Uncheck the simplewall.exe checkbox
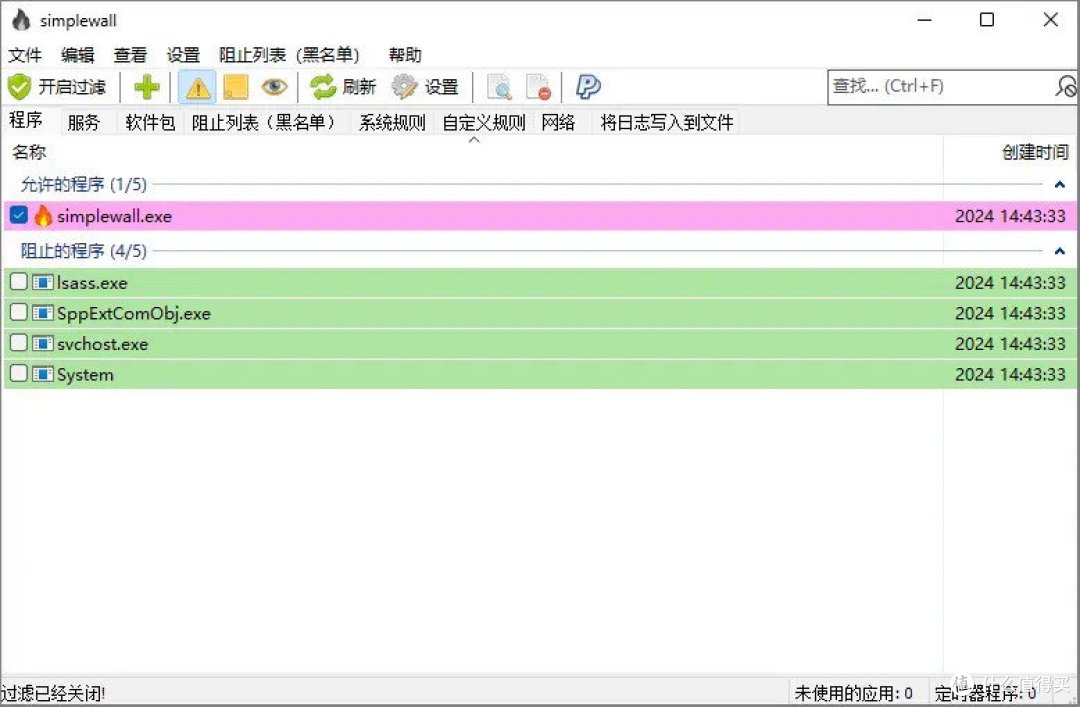The height and width of the screenshot is (707, 1080). click(19, 216)
